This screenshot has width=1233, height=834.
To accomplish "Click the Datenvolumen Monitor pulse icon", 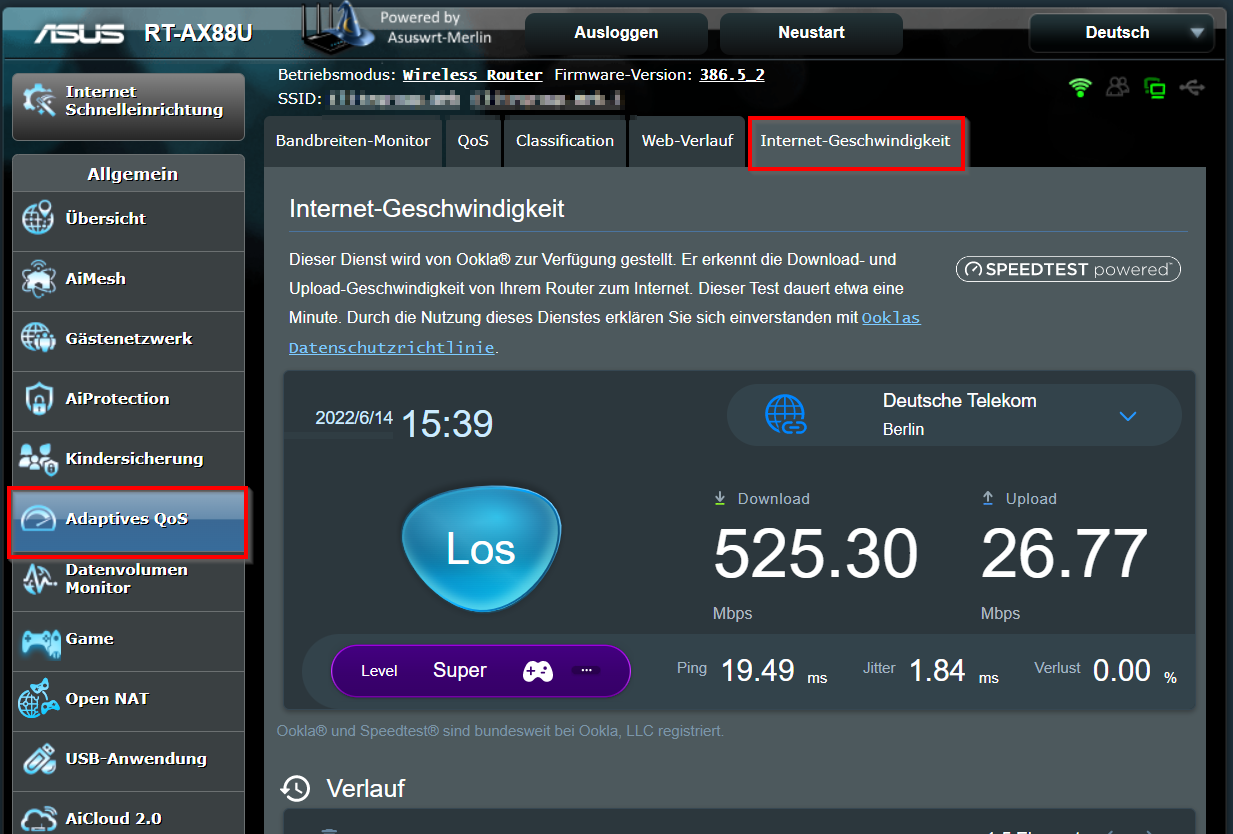I will pos(38,579).
